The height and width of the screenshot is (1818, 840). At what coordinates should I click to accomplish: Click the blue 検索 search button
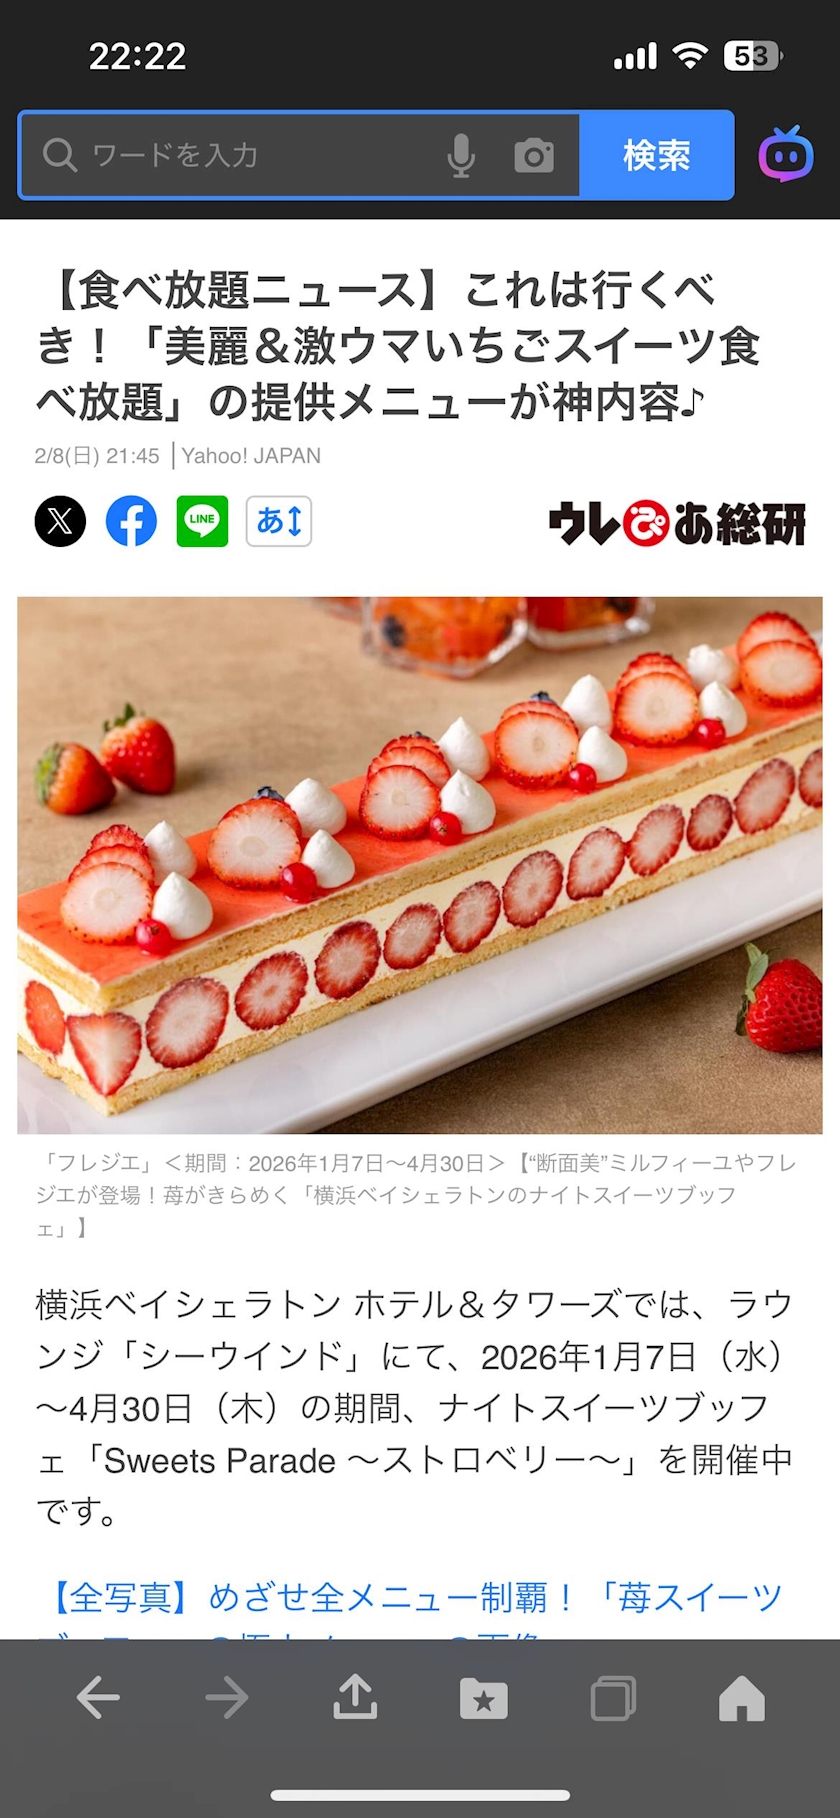[657, 155]
